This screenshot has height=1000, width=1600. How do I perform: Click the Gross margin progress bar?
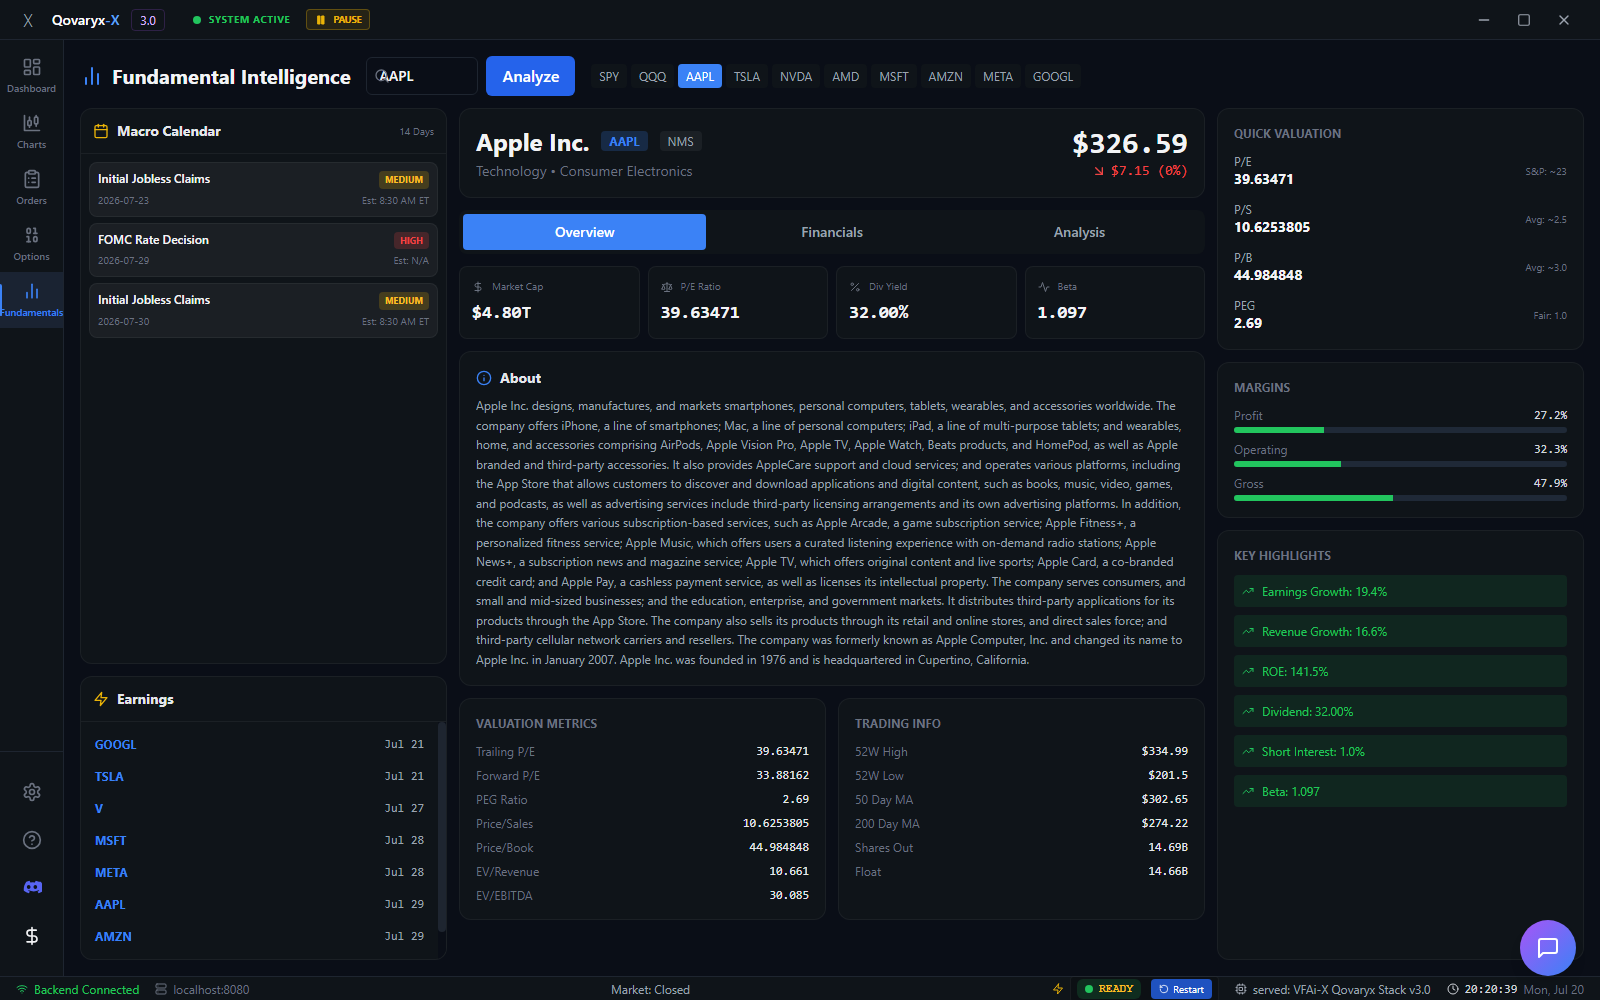pyautogui.click(x=1400, y=498)
